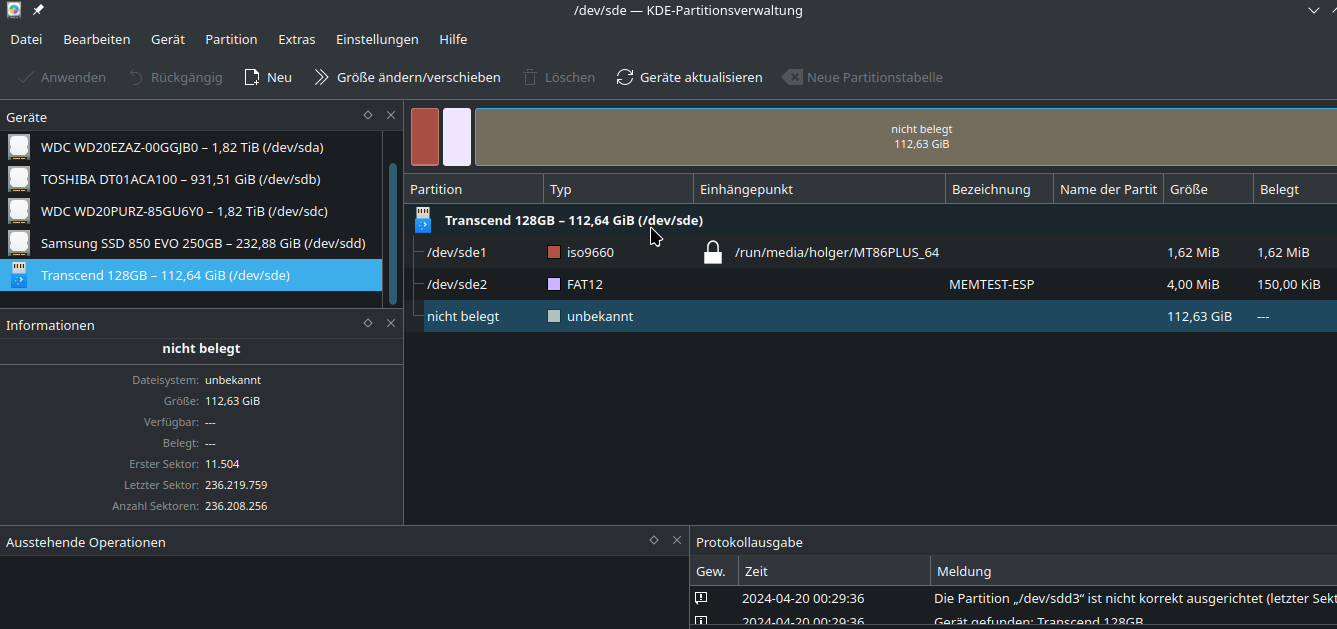Select WDC WD20EZAZ device /dev/sda
Image resolution: width=1337 pixels, height=629 pixels.
click(x=182, y=147)
